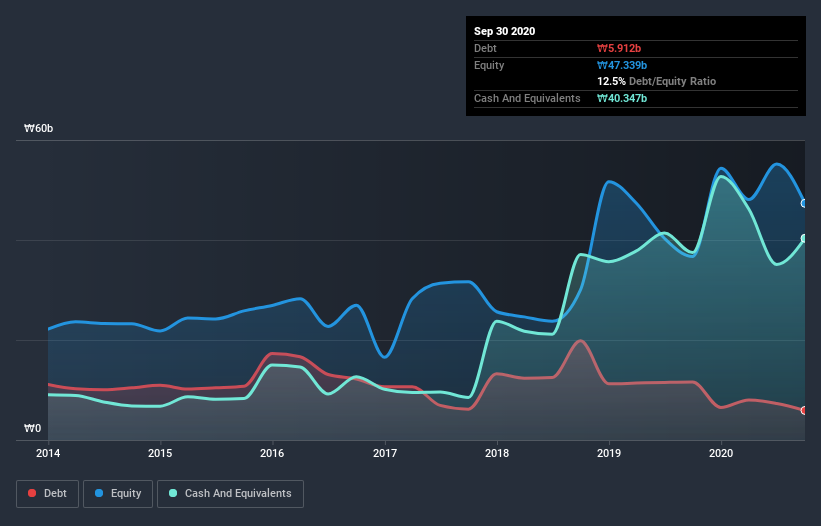
Task: Click the red Debt endpoint marker
Action: tap(805, 410)
